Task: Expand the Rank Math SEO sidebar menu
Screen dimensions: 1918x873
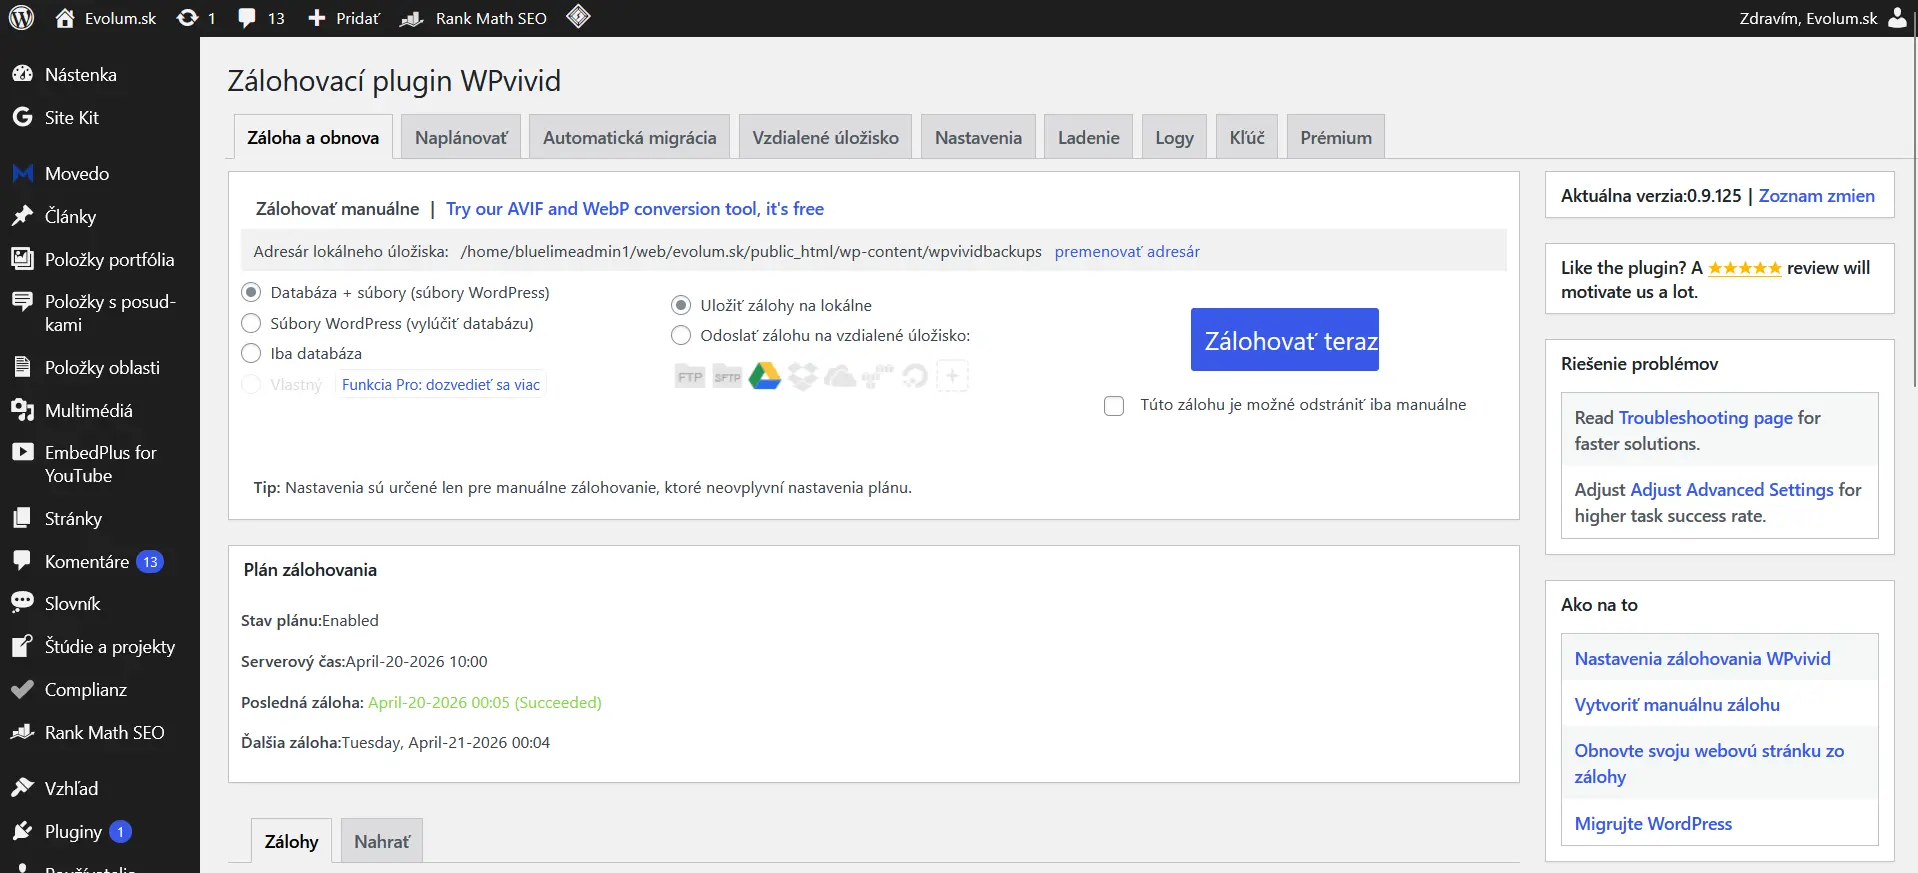Action: pyautogui.click(x=104, y=733)
